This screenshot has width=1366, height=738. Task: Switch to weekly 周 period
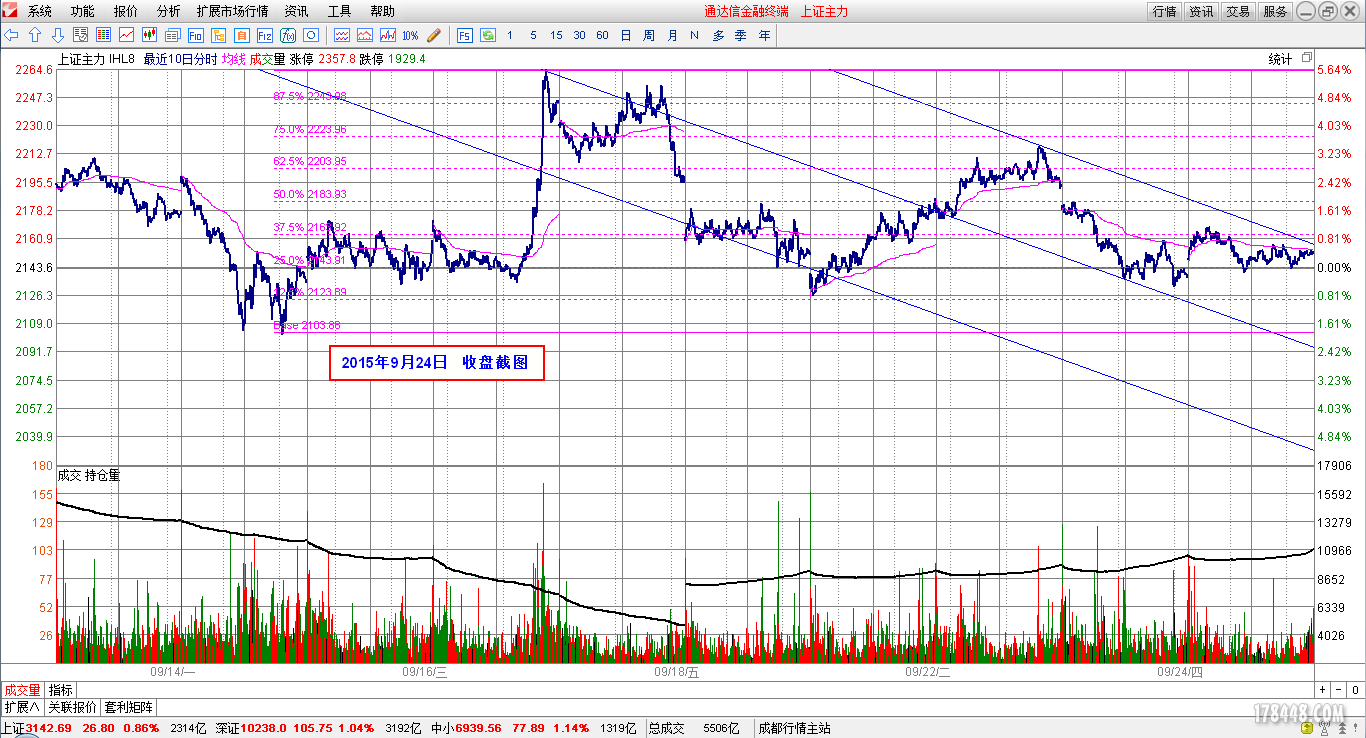[649, 35]
